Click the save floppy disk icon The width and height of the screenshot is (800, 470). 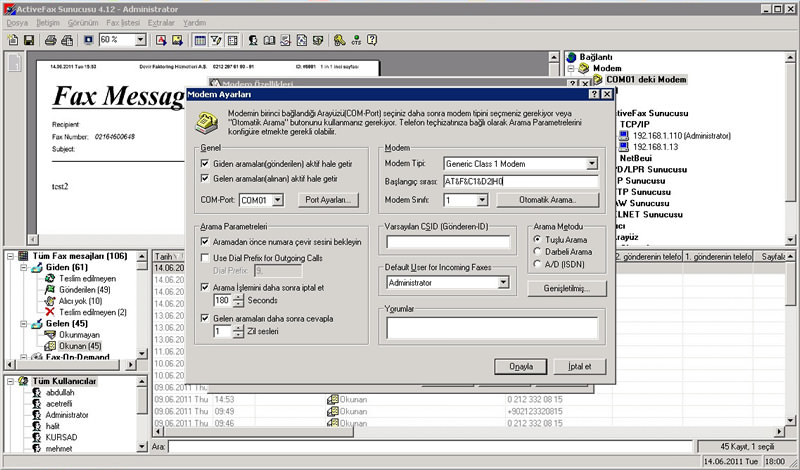coord(29,40)
